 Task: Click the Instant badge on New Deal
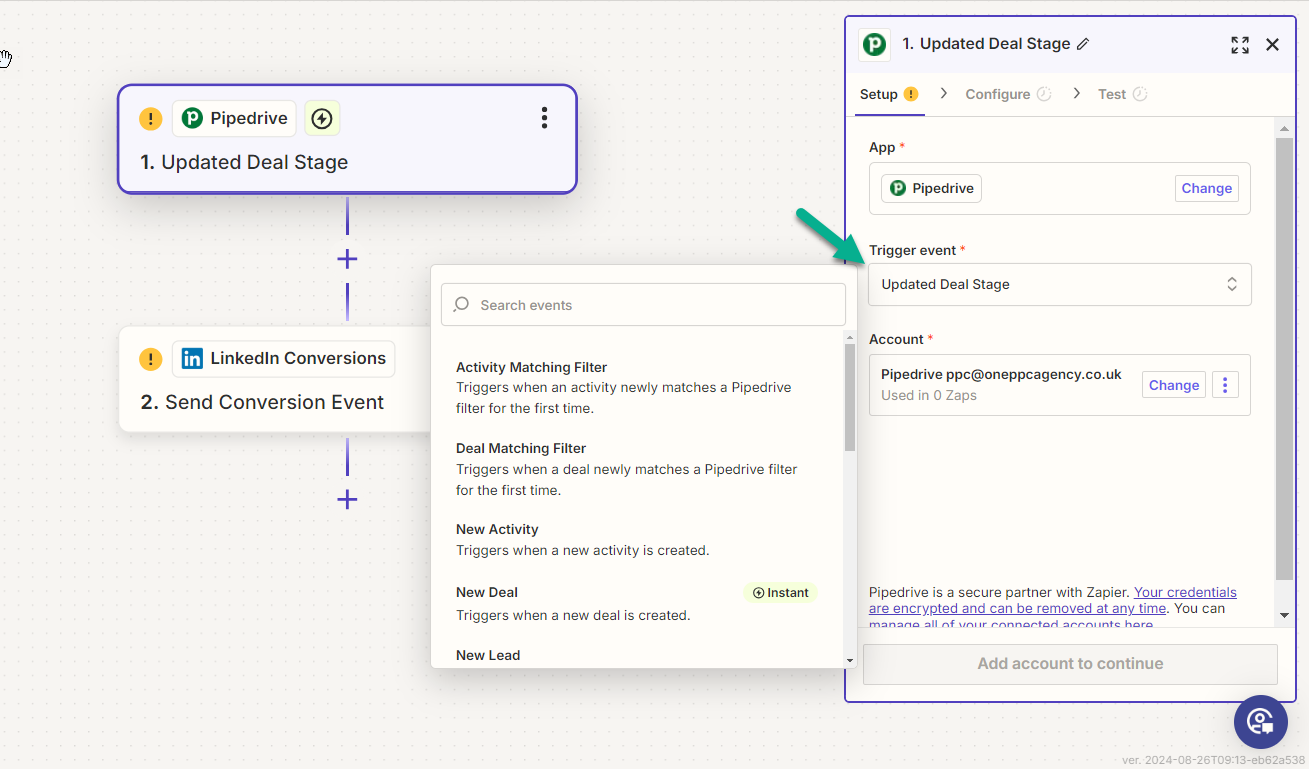[780, 593]
